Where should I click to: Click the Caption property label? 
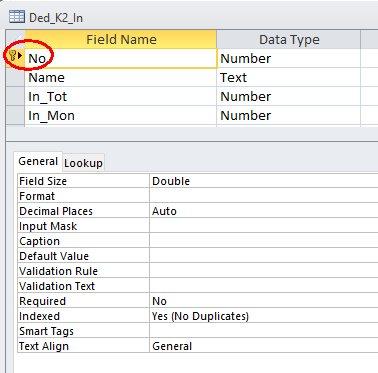[x=39, y=241]
